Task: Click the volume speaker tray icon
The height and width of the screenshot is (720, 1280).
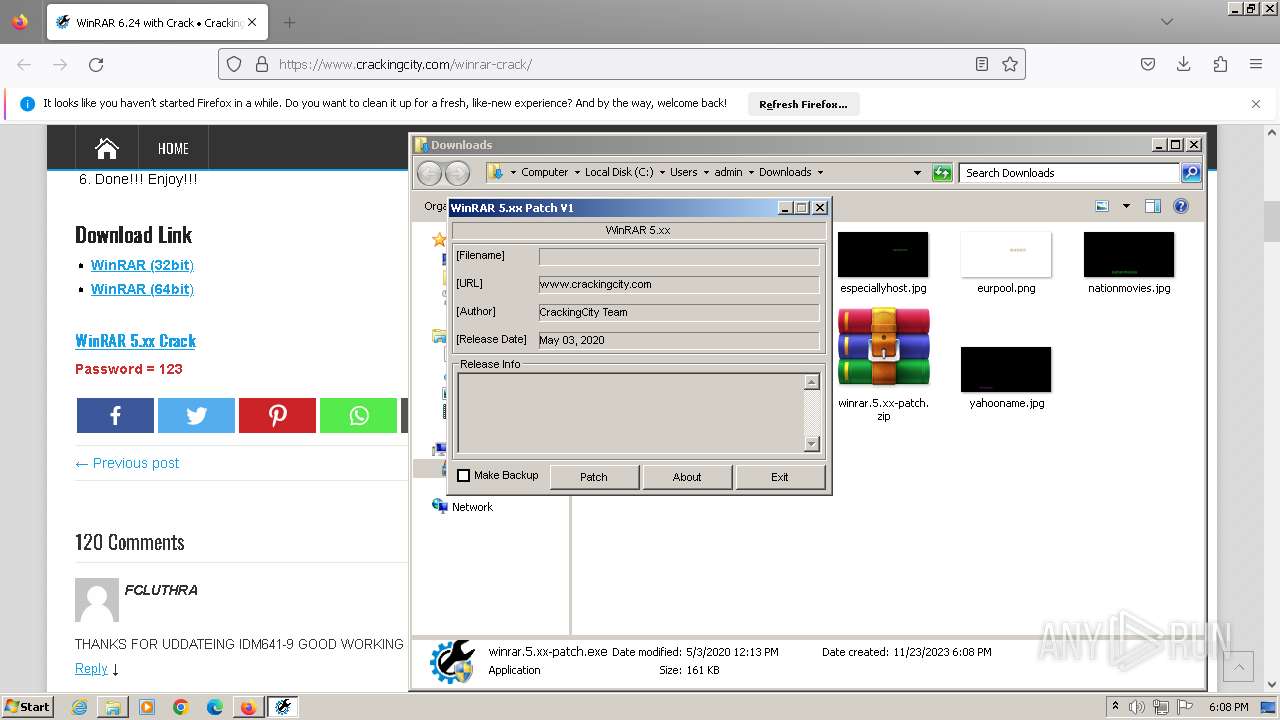Action: pyautogui.click(x=1138, y=707)
